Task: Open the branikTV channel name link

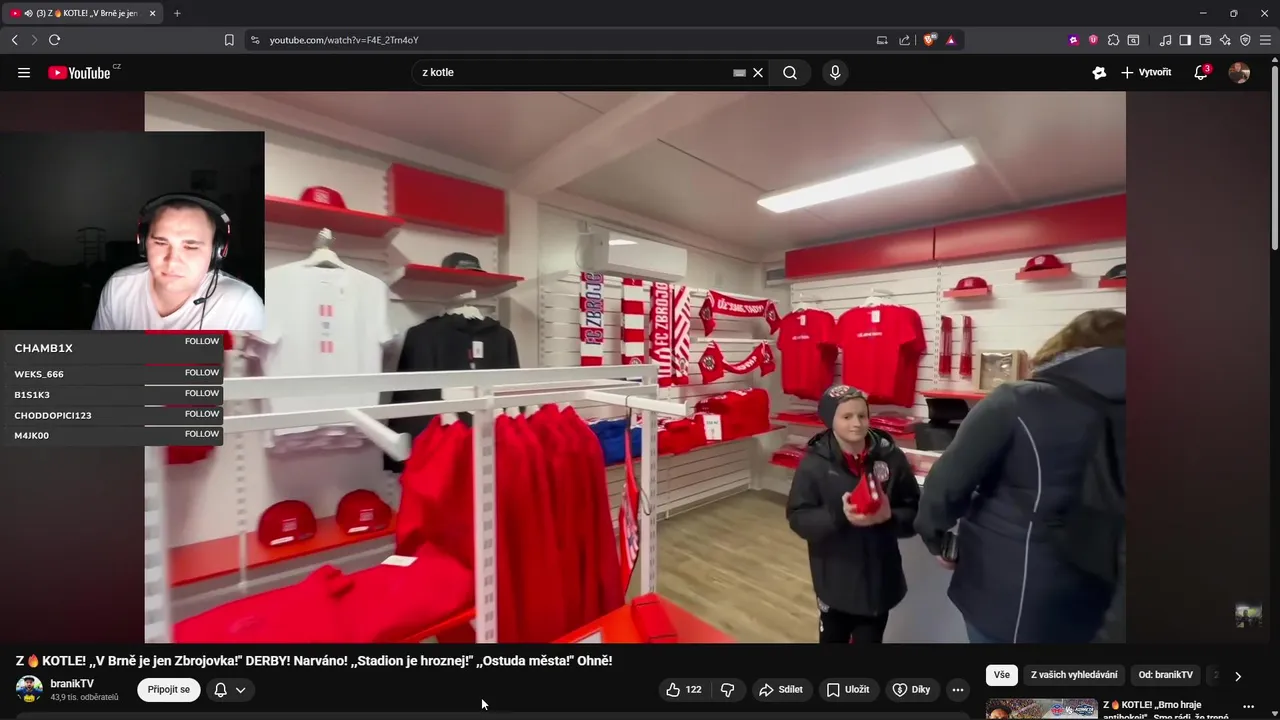Action: click(x=72, y=684)
